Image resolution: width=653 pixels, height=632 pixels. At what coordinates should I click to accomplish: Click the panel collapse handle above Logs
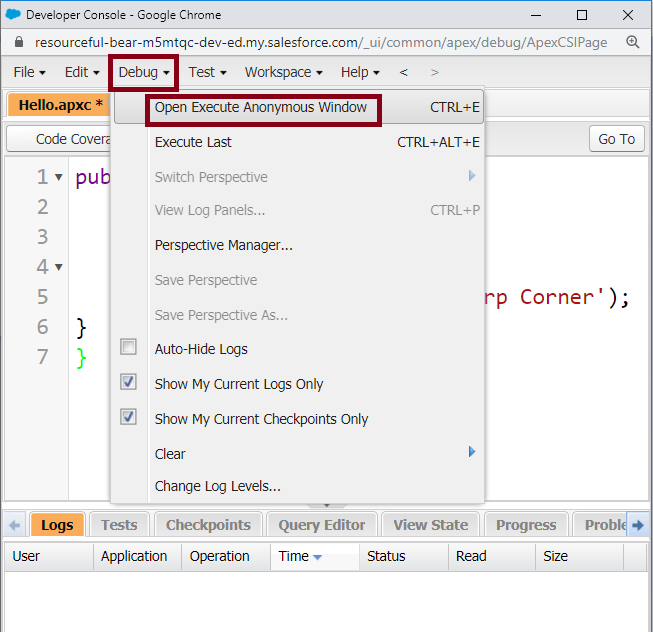pos(326,505)
